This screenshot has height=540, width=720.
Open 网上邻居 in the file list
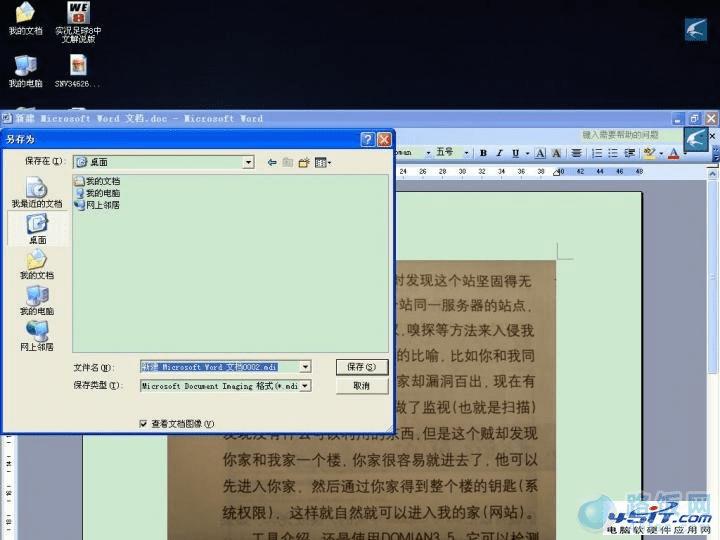97,205
